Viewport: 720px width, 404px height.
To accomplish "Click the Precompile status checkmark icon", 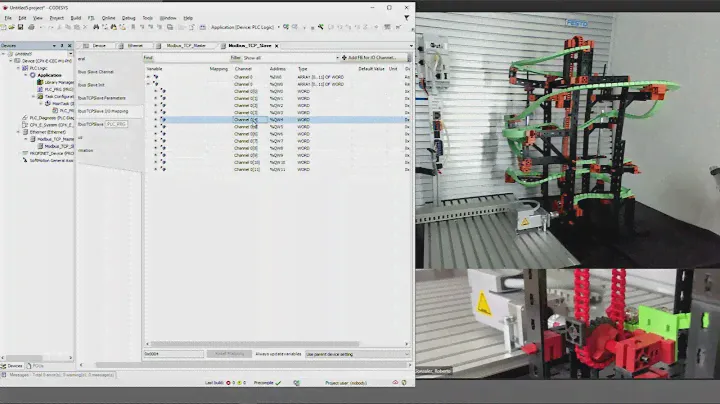I will (x=279, y=383).
